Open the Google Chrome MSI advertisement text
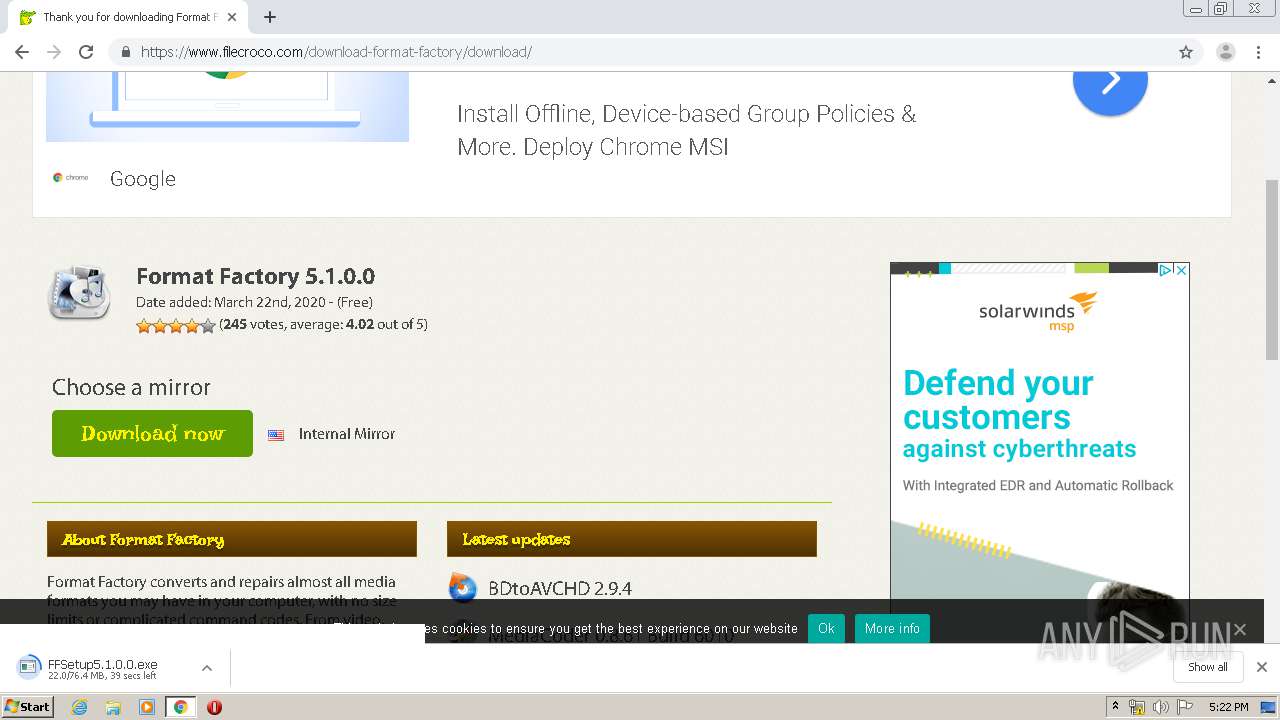This screenshot has height=720, width=1280. tap(686, 130)
